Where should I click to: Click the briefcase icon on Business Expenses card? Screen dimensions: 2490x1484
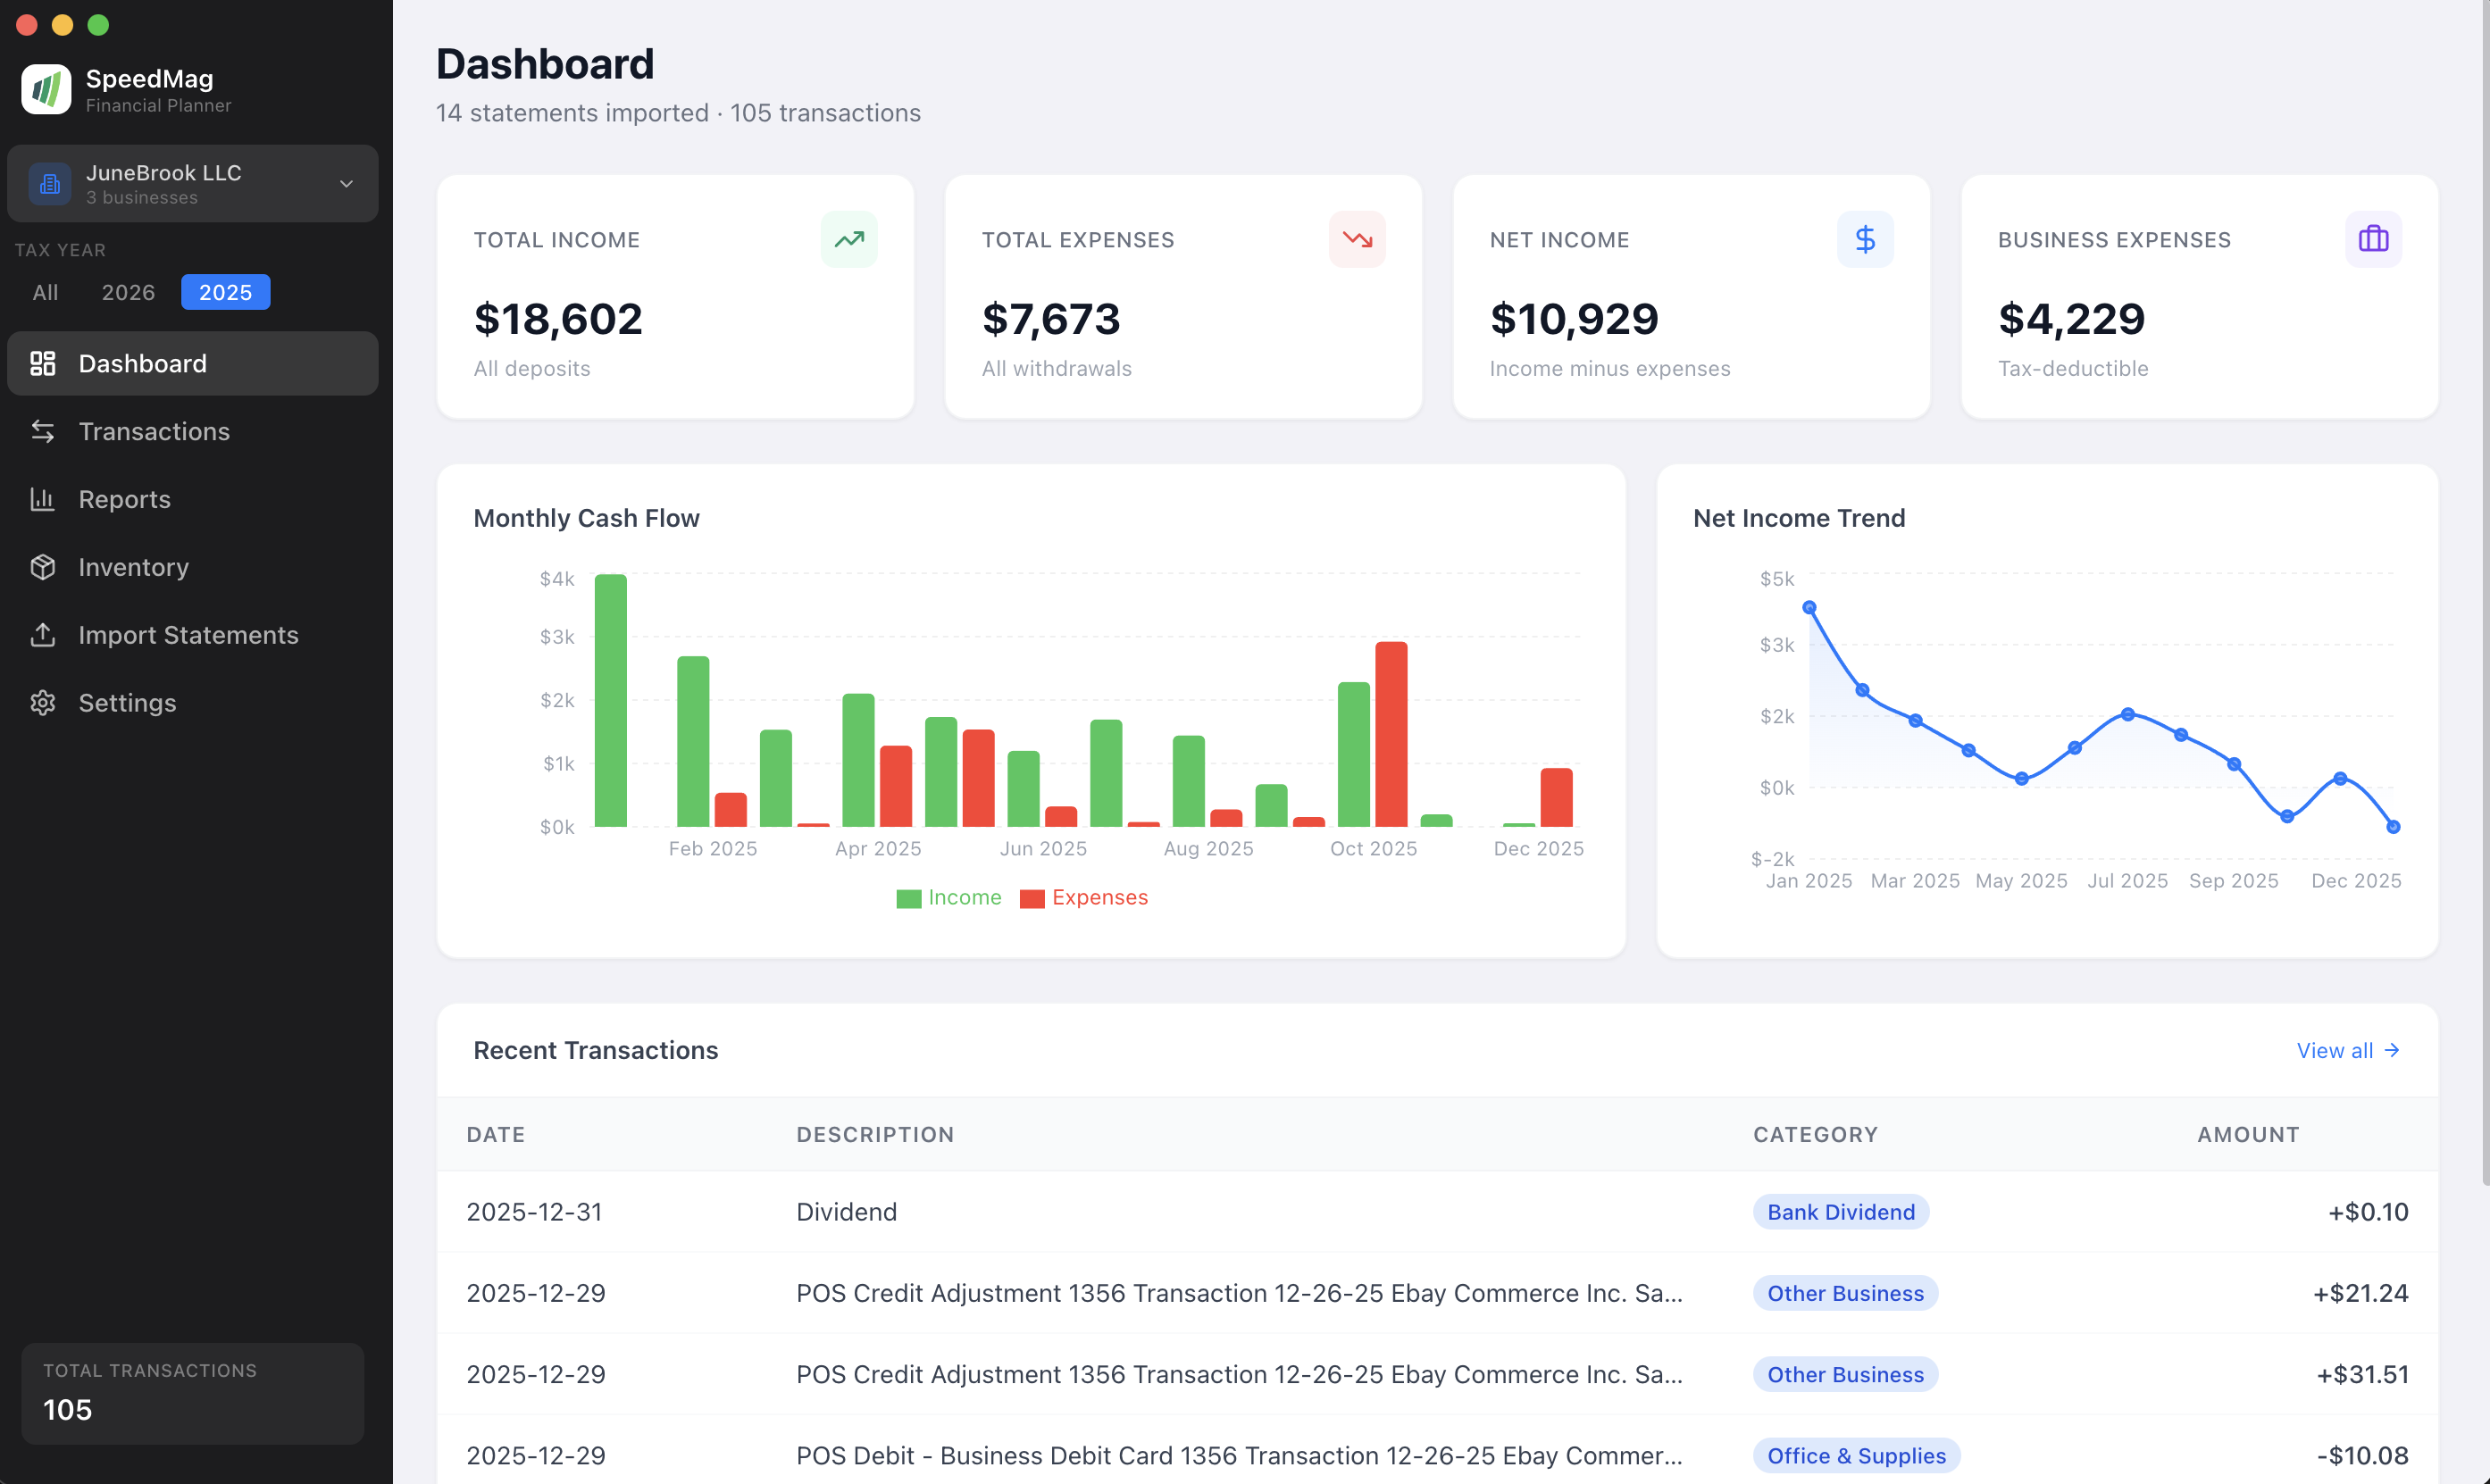(x=2373, y=239)
